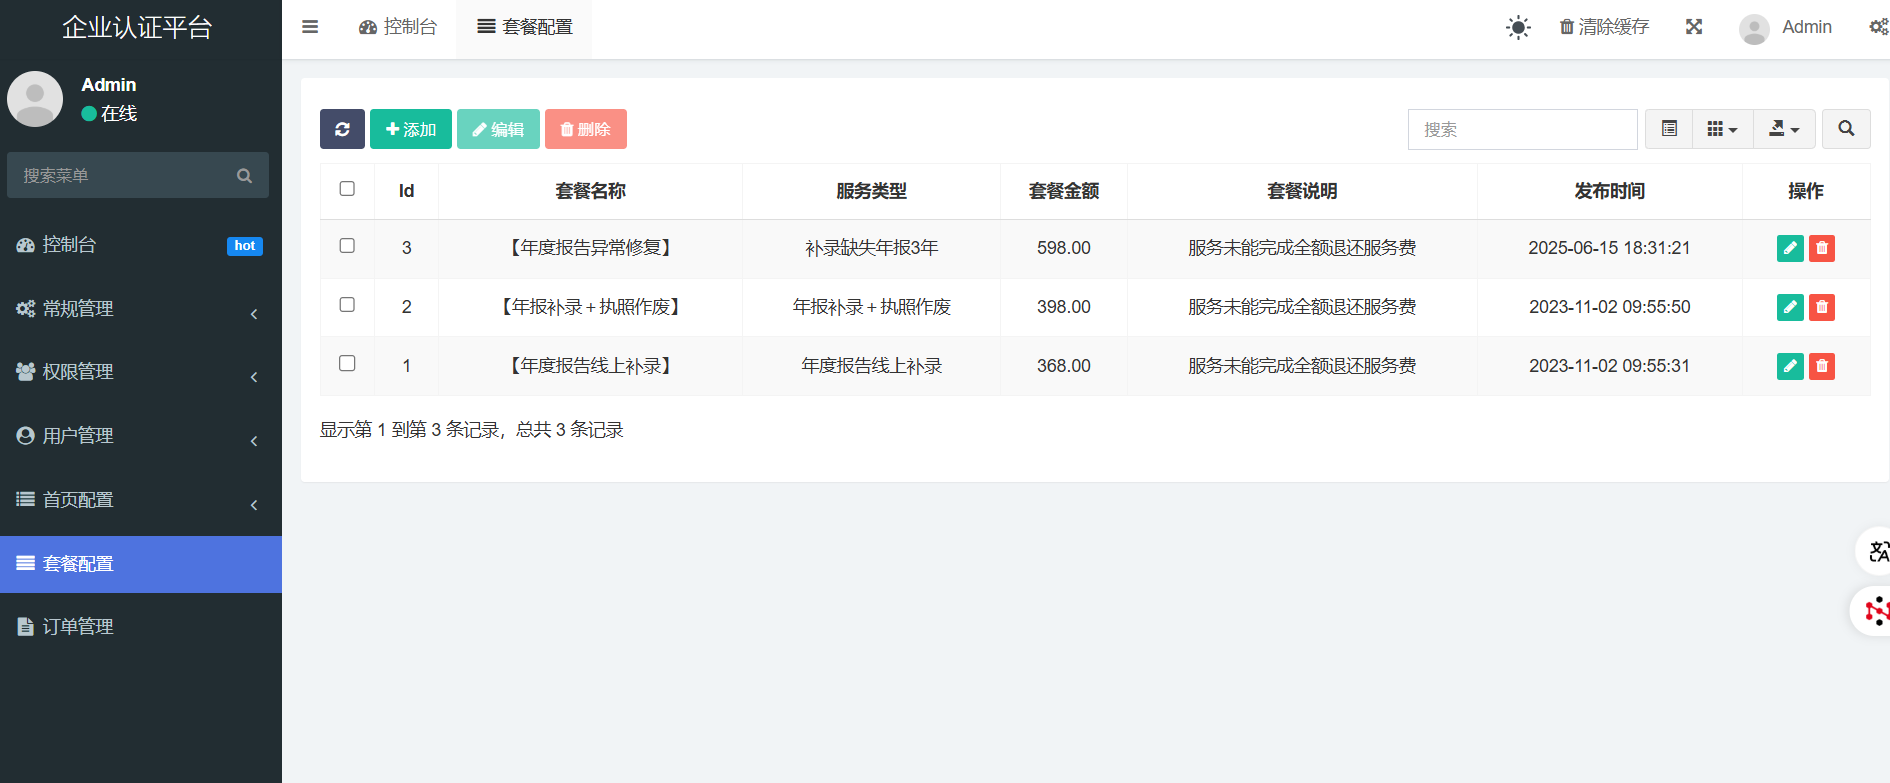The image size is (1890, 783).
Task: Delete package row 3 with red trash
Action: pyautogui.click(x=1822, y=248)
